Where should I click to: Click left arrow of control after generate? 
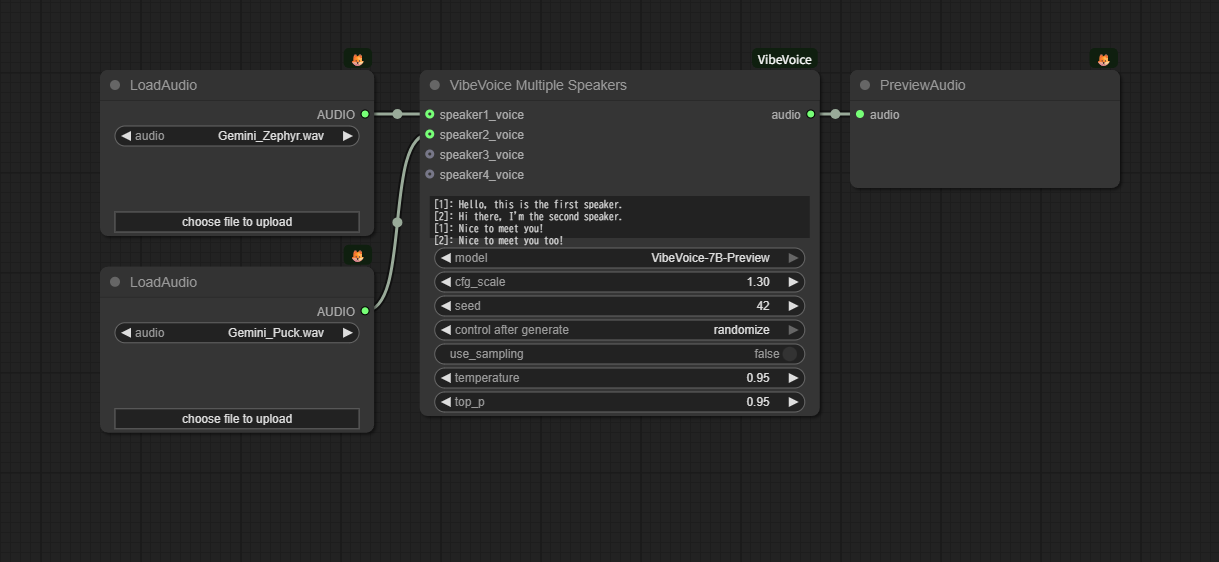[x=446, y=330]
